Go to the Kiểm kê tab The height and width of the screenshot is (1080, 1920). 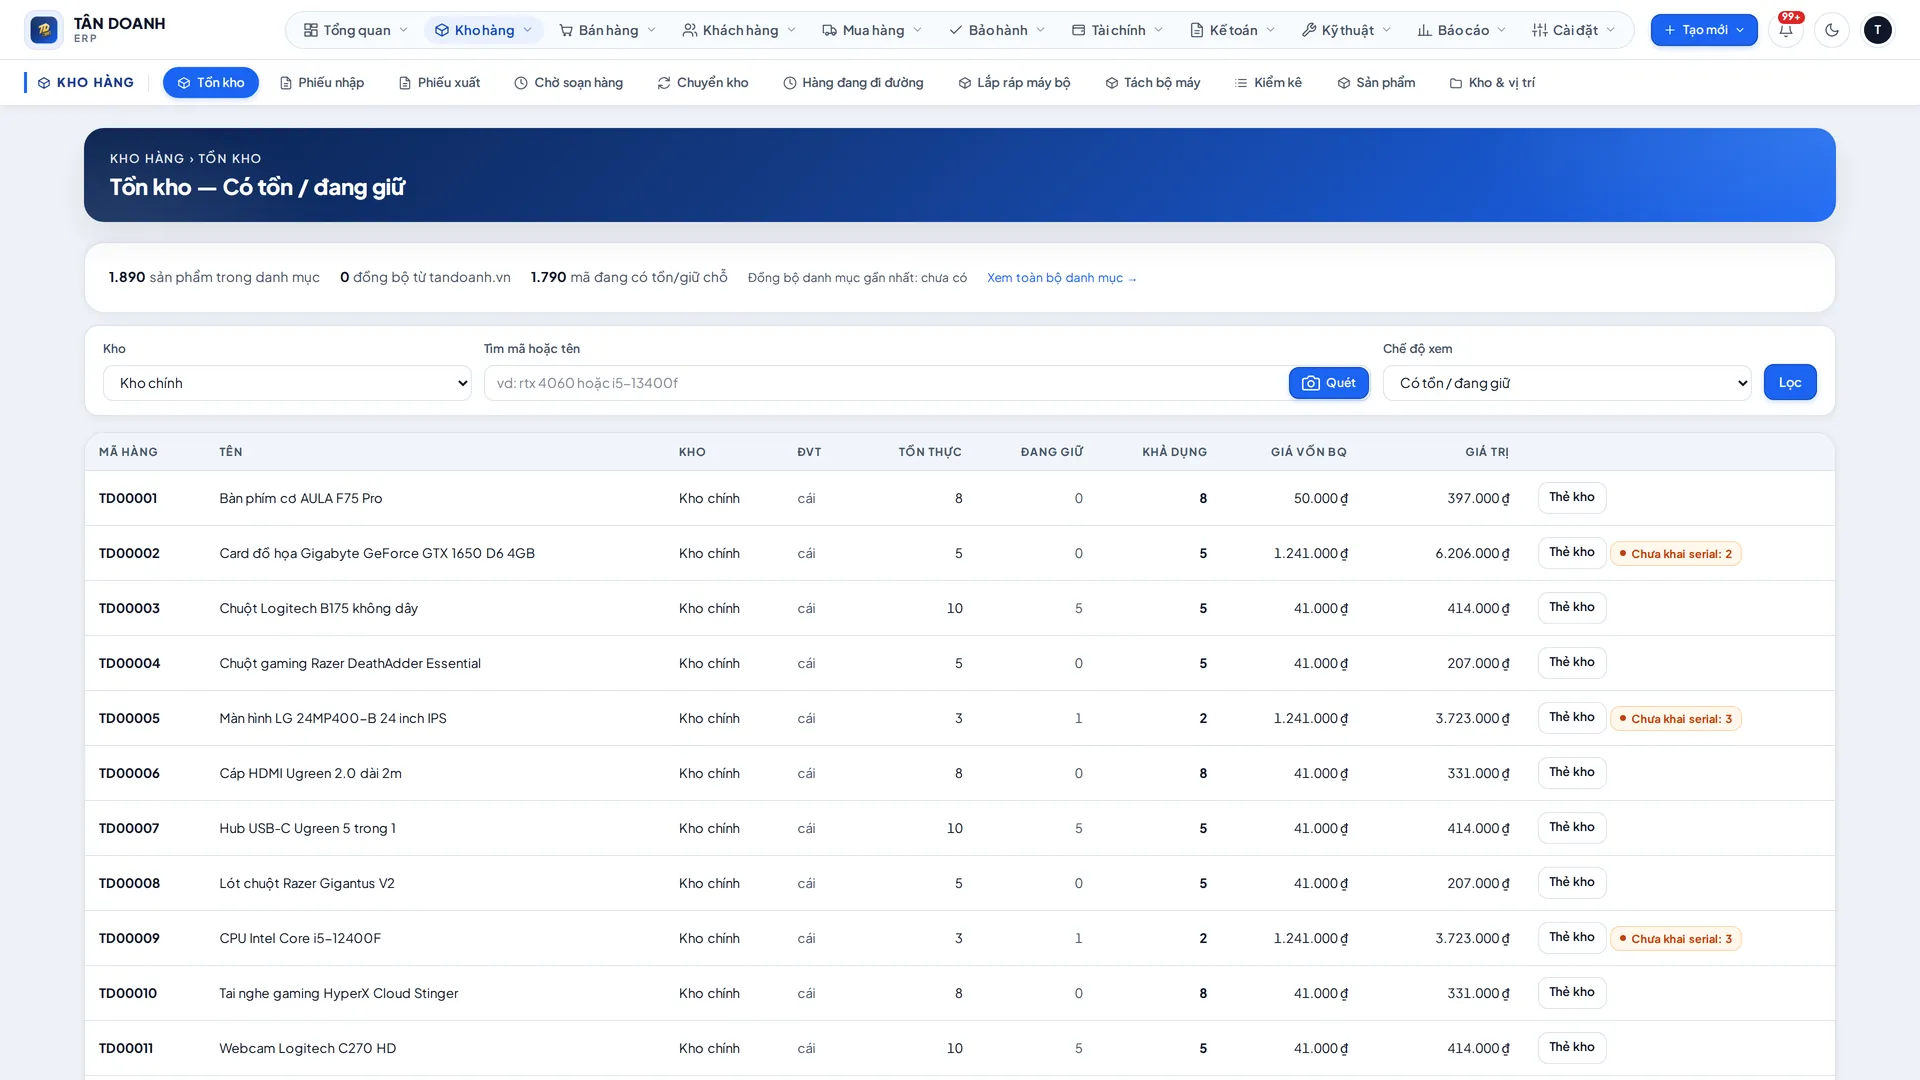coord(1269,83)
